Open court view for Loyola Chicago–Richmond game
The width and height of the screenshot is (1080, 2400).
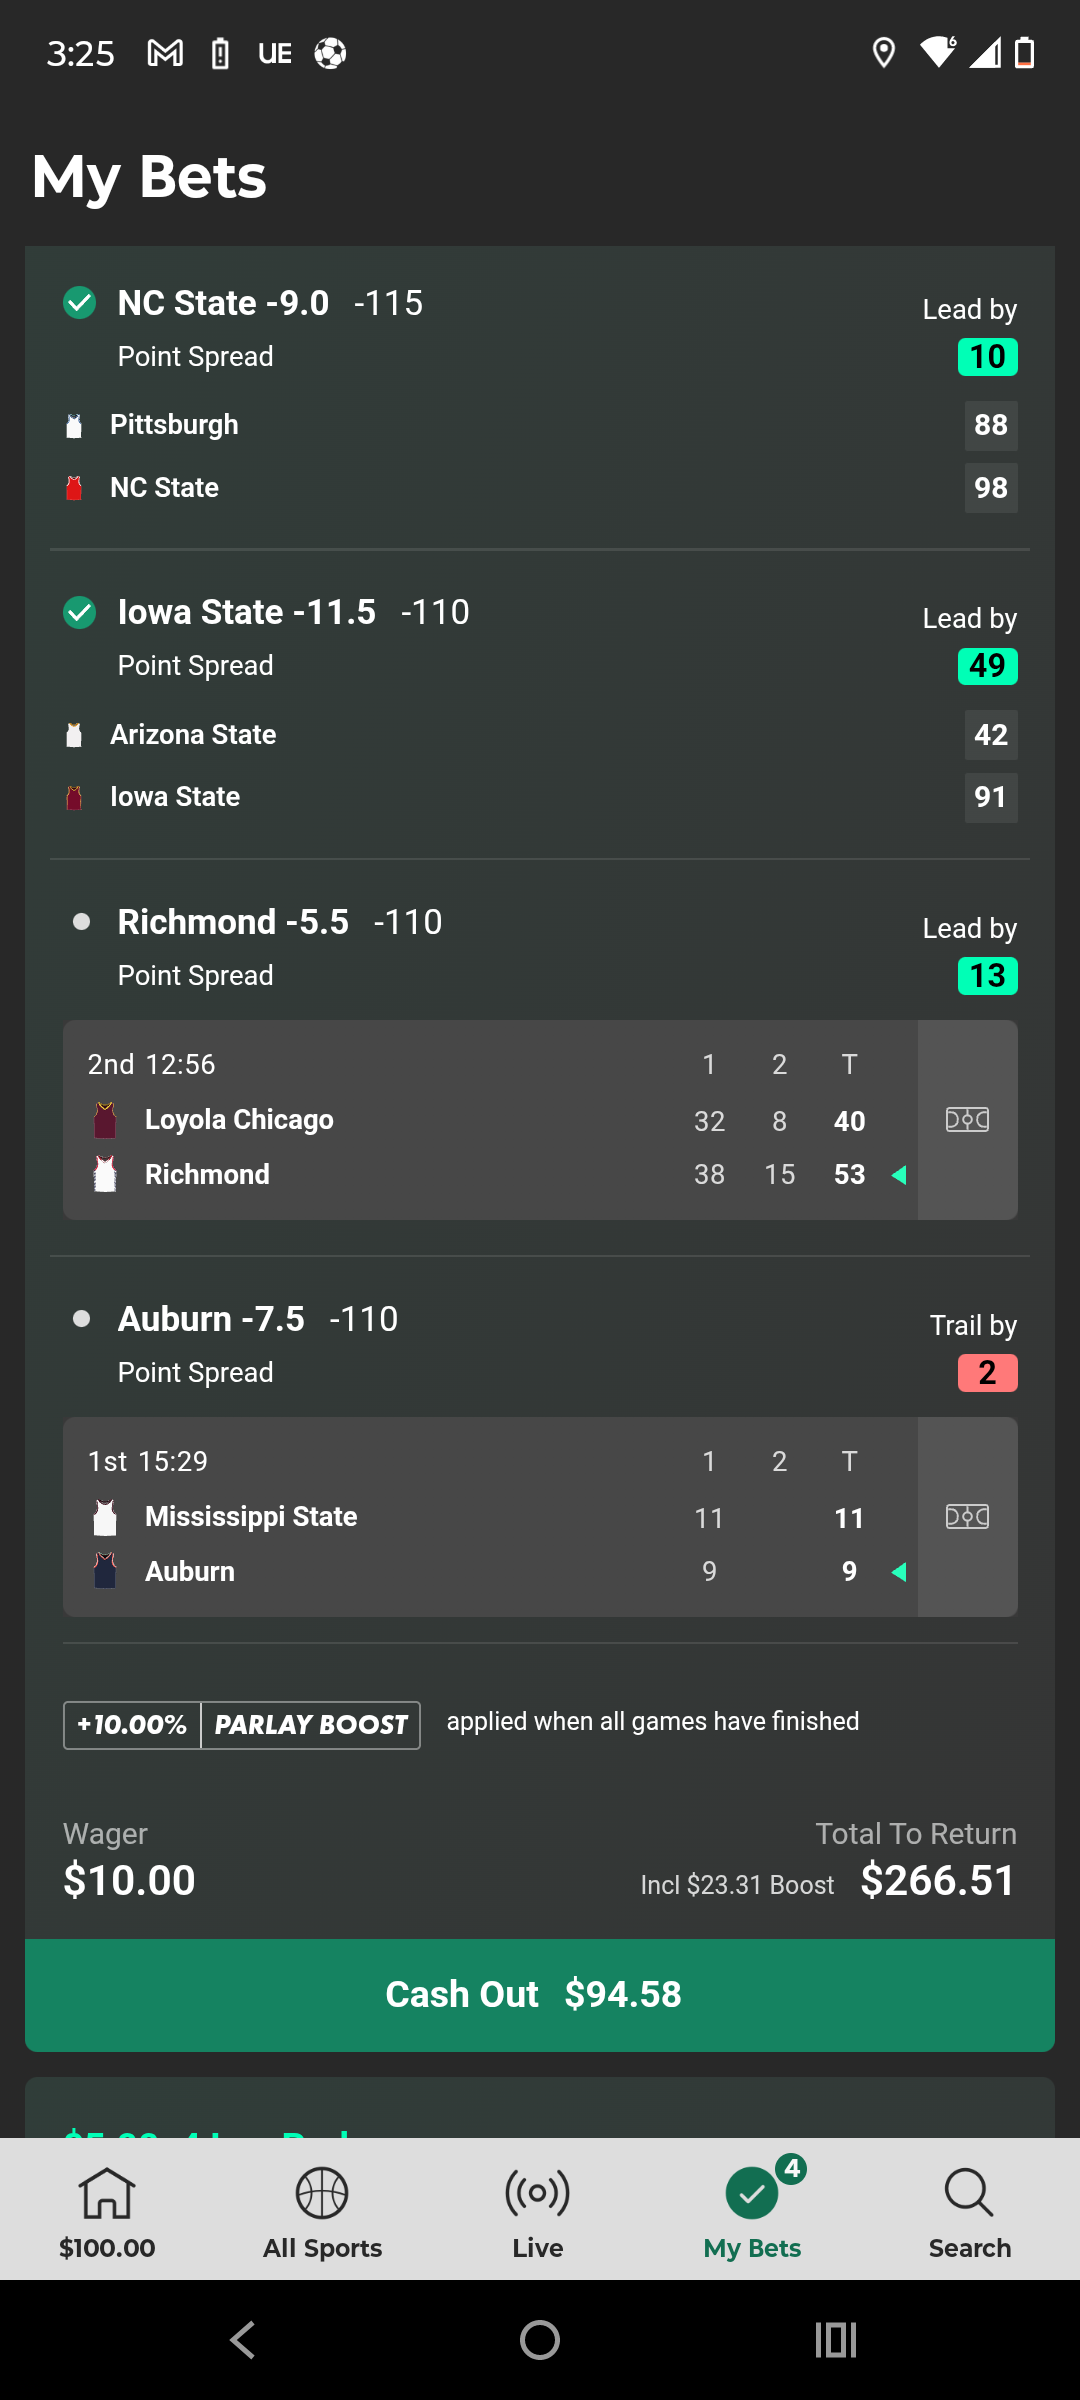967,1119
